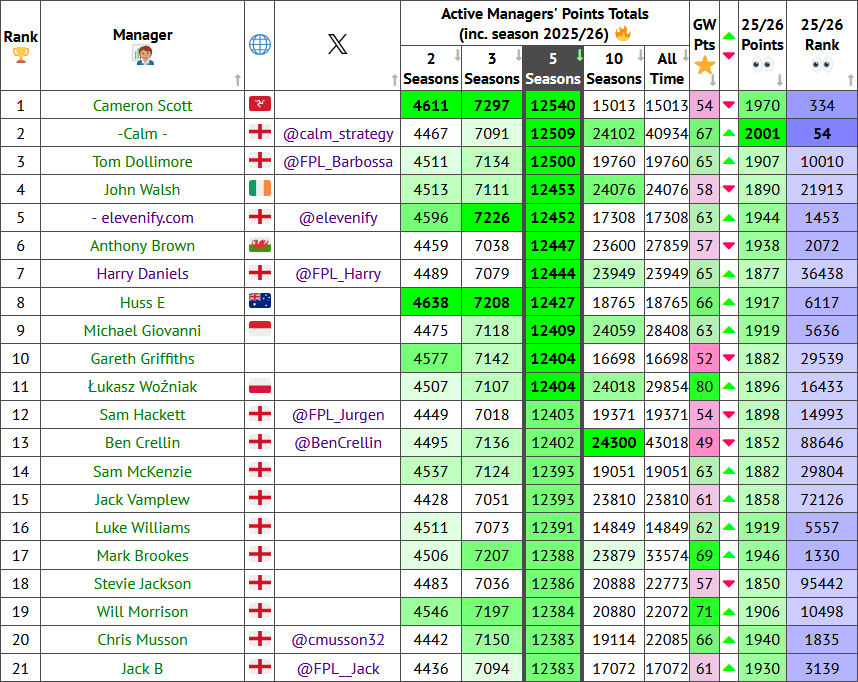Click the Australia flag beside Huss E
Image resolution: width=858 pixels, height=682 pixels.
[260, 300]
